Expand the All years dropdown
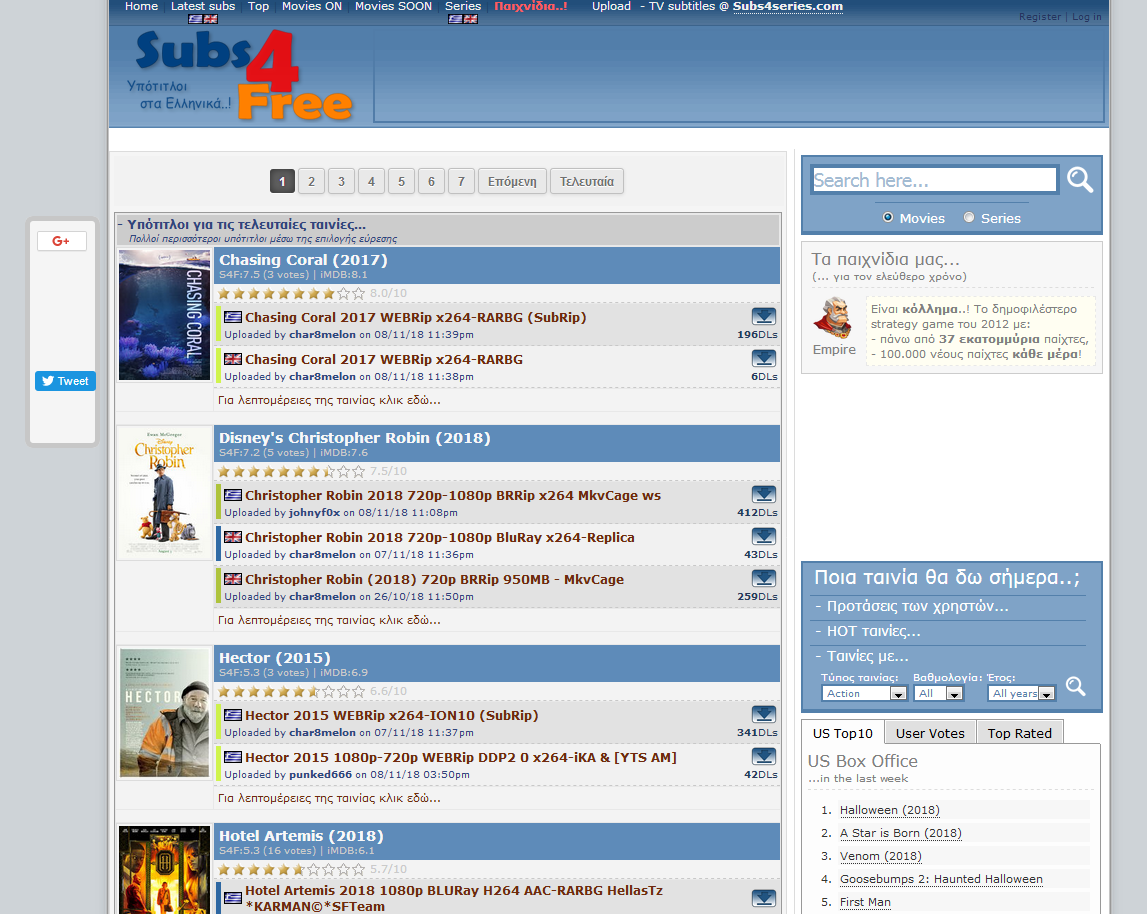Image resolution: width=1147 pixels, height=914 pixels. pos(1021,693)
